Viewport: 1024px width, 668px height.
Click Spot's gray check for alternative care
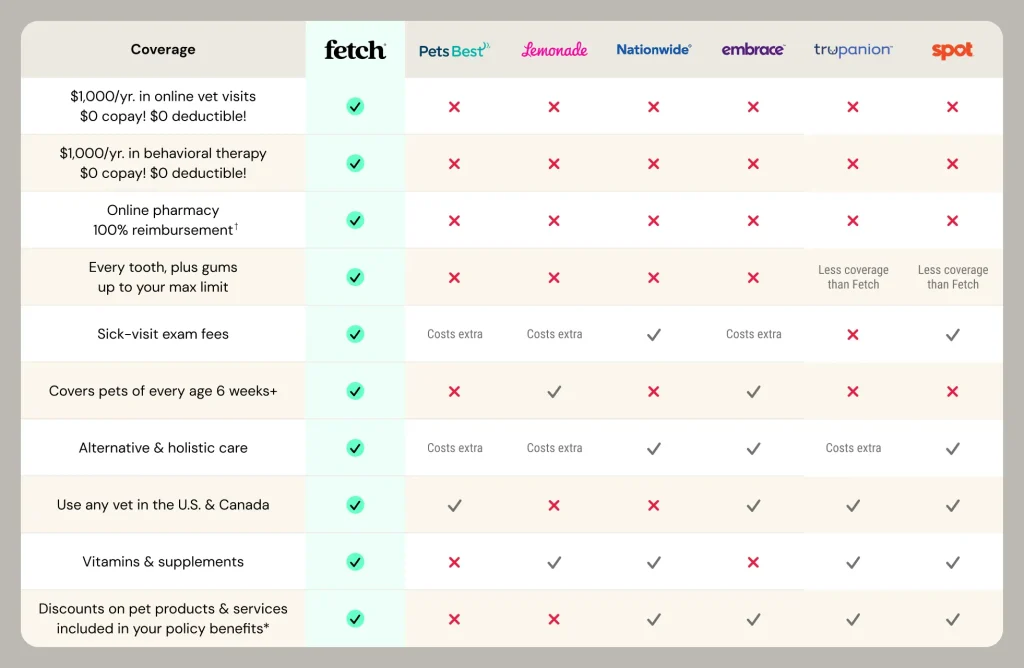point(952,448)
